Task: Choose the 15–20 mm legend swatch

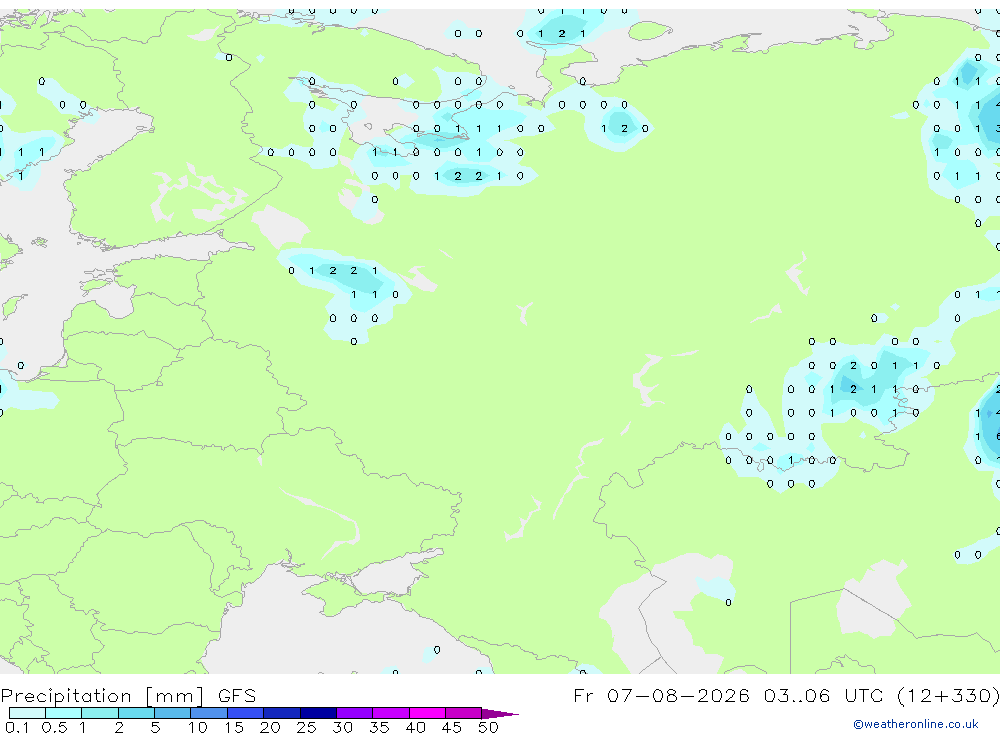Action: [246, 713]
